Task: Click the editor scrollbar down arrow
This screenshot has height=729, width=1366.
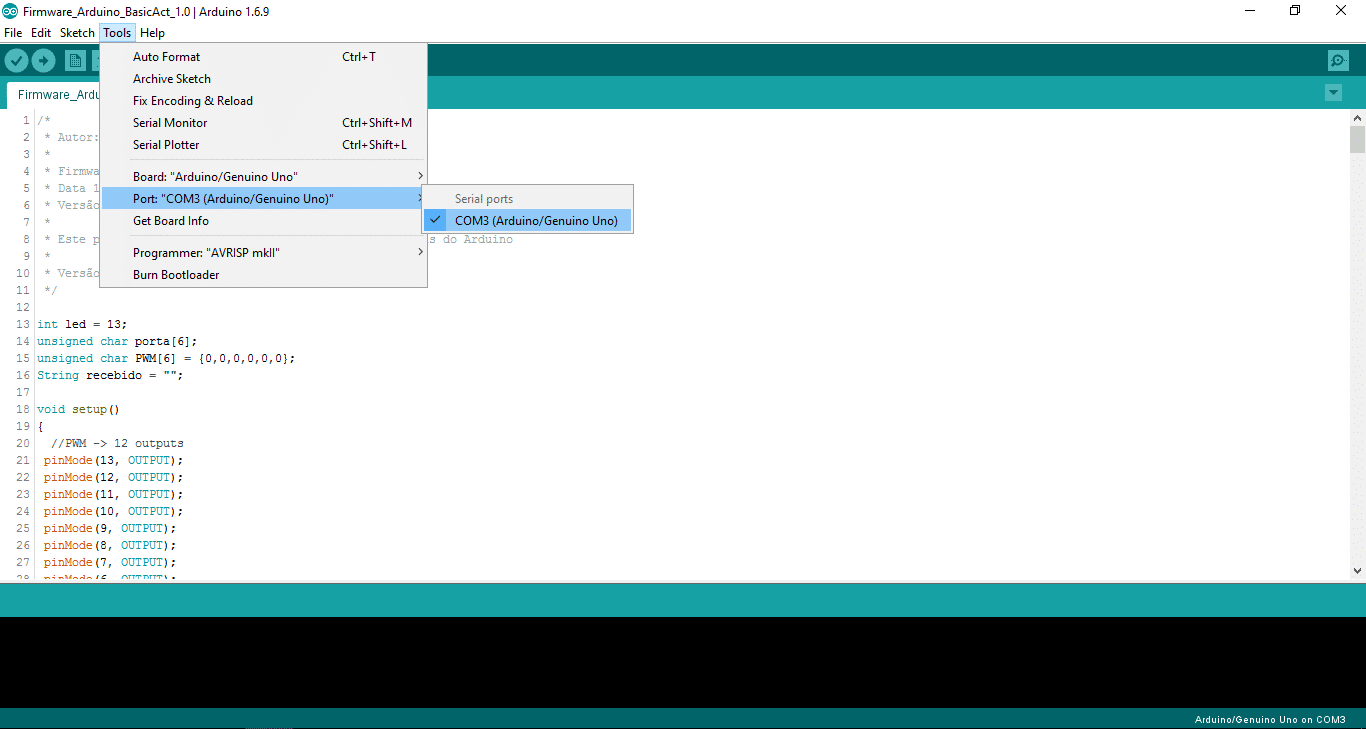Action: [x=1357, y=570]
